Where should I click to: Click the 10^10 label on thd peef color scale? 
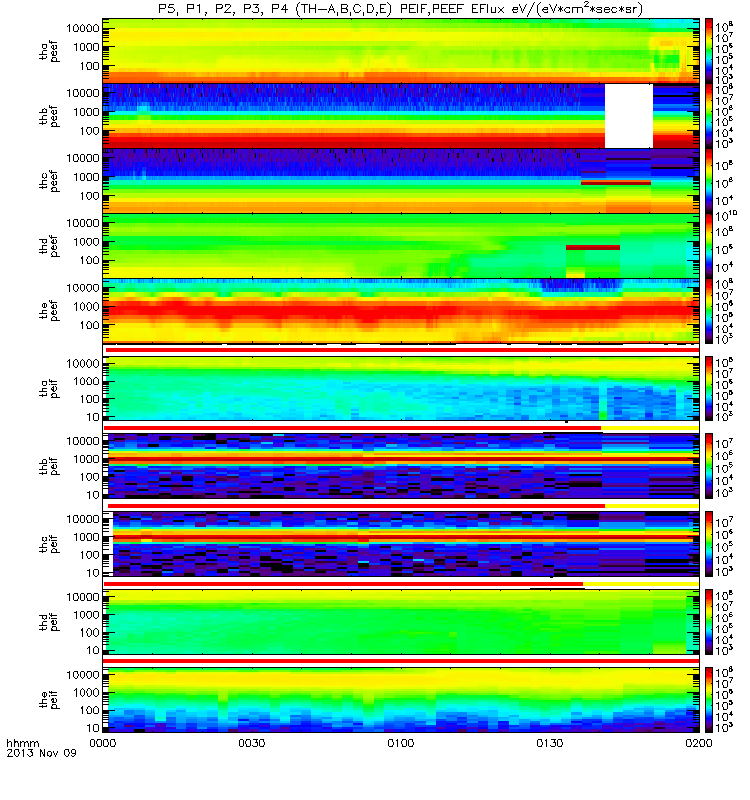click(726, 216)
